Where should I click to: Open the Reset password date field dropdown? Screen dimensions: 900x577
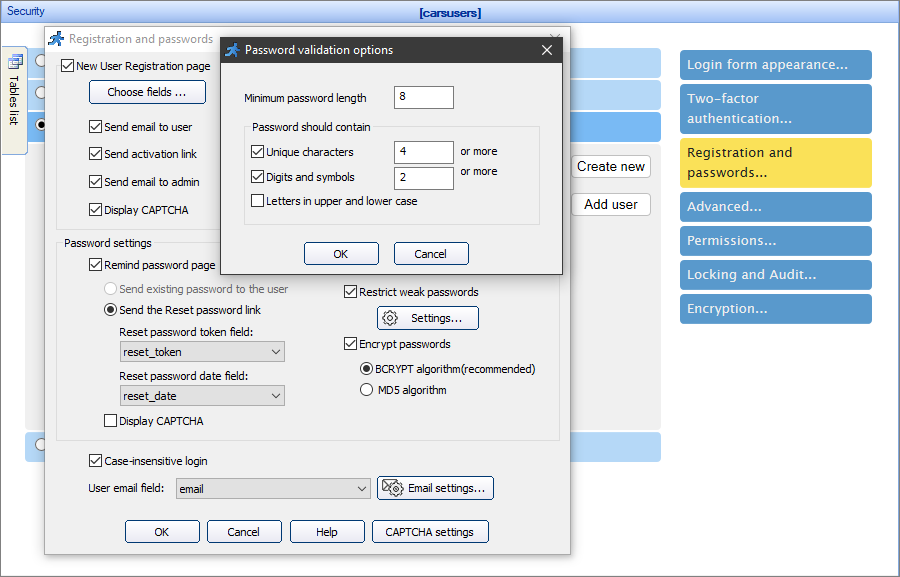(274, 396)
